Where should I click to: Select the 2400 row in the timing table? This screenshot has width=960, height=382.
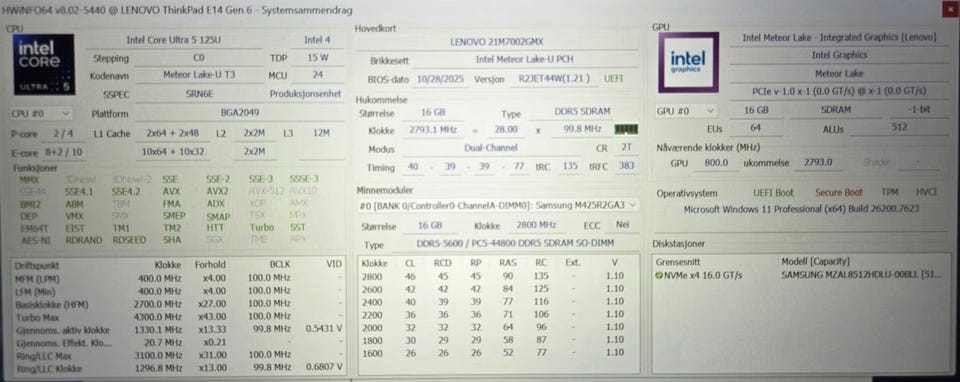tap(498, 302)
